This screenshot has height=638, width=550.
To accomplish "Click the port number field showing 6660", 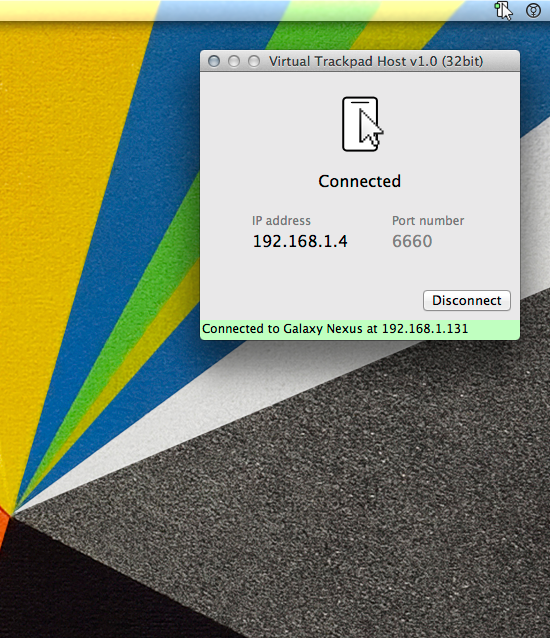I will coord(412,241).
